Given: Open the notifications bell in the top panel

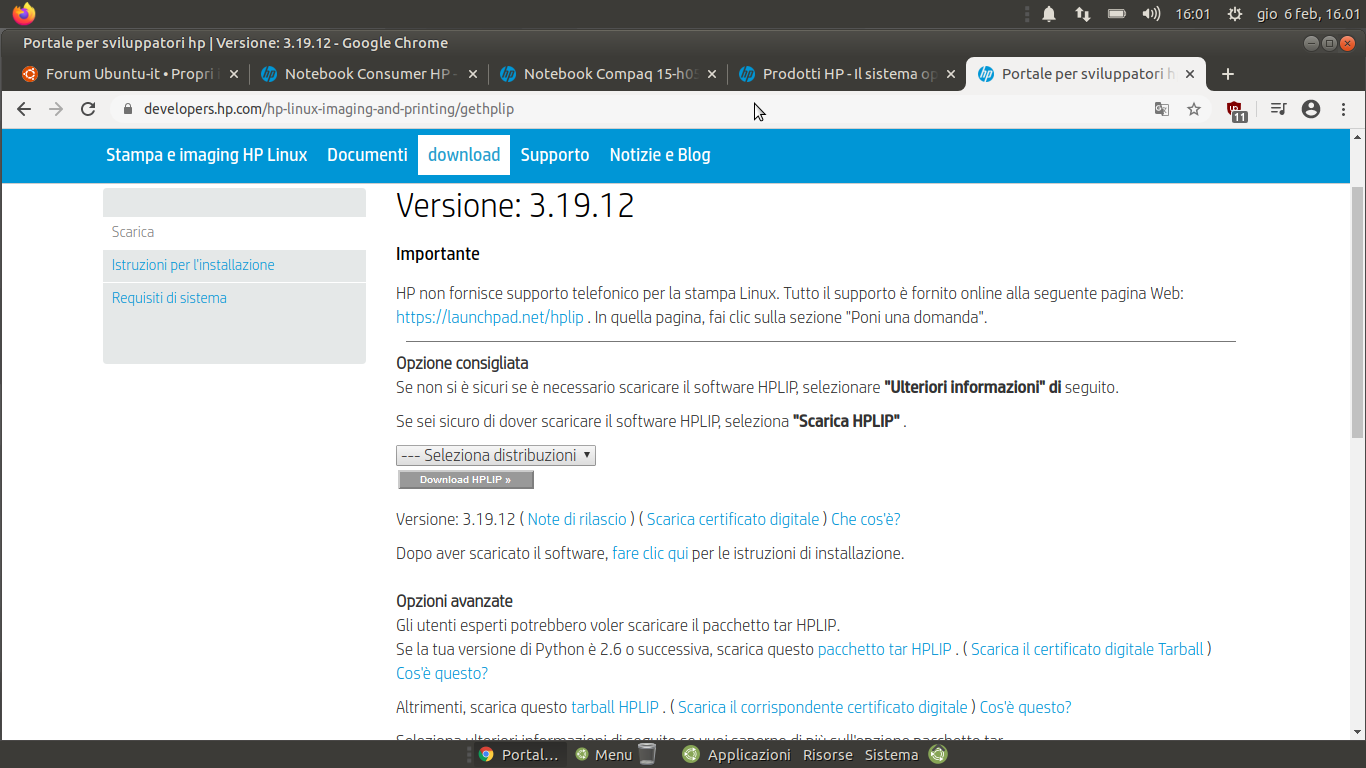Looking at the screenshot, I should coord(1049,14).
